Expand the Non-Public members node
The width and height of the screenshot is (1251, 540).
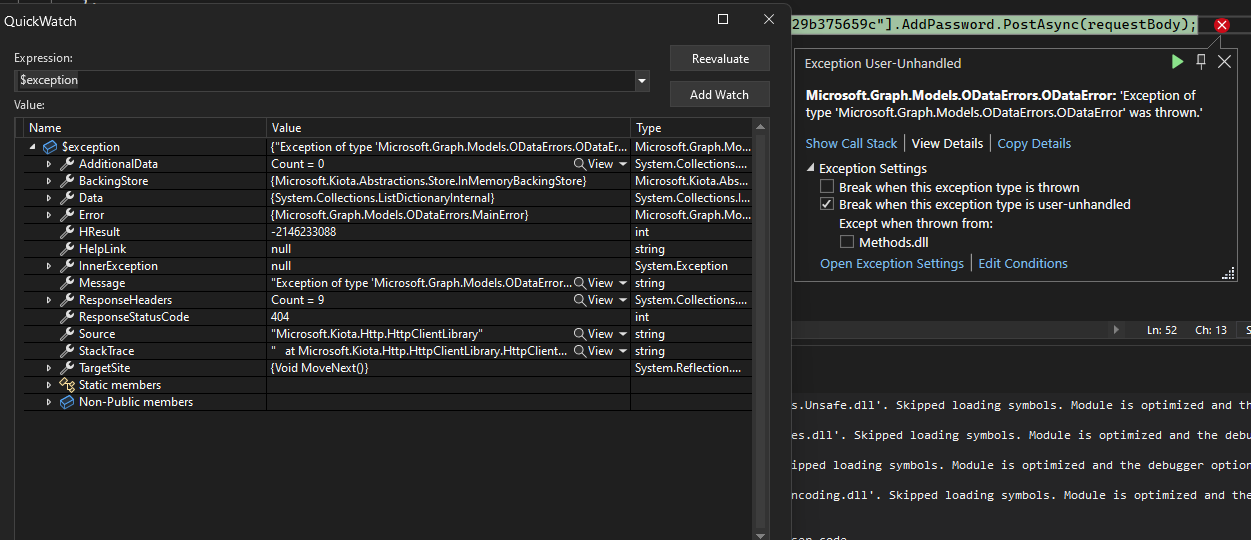pos(48,402)
